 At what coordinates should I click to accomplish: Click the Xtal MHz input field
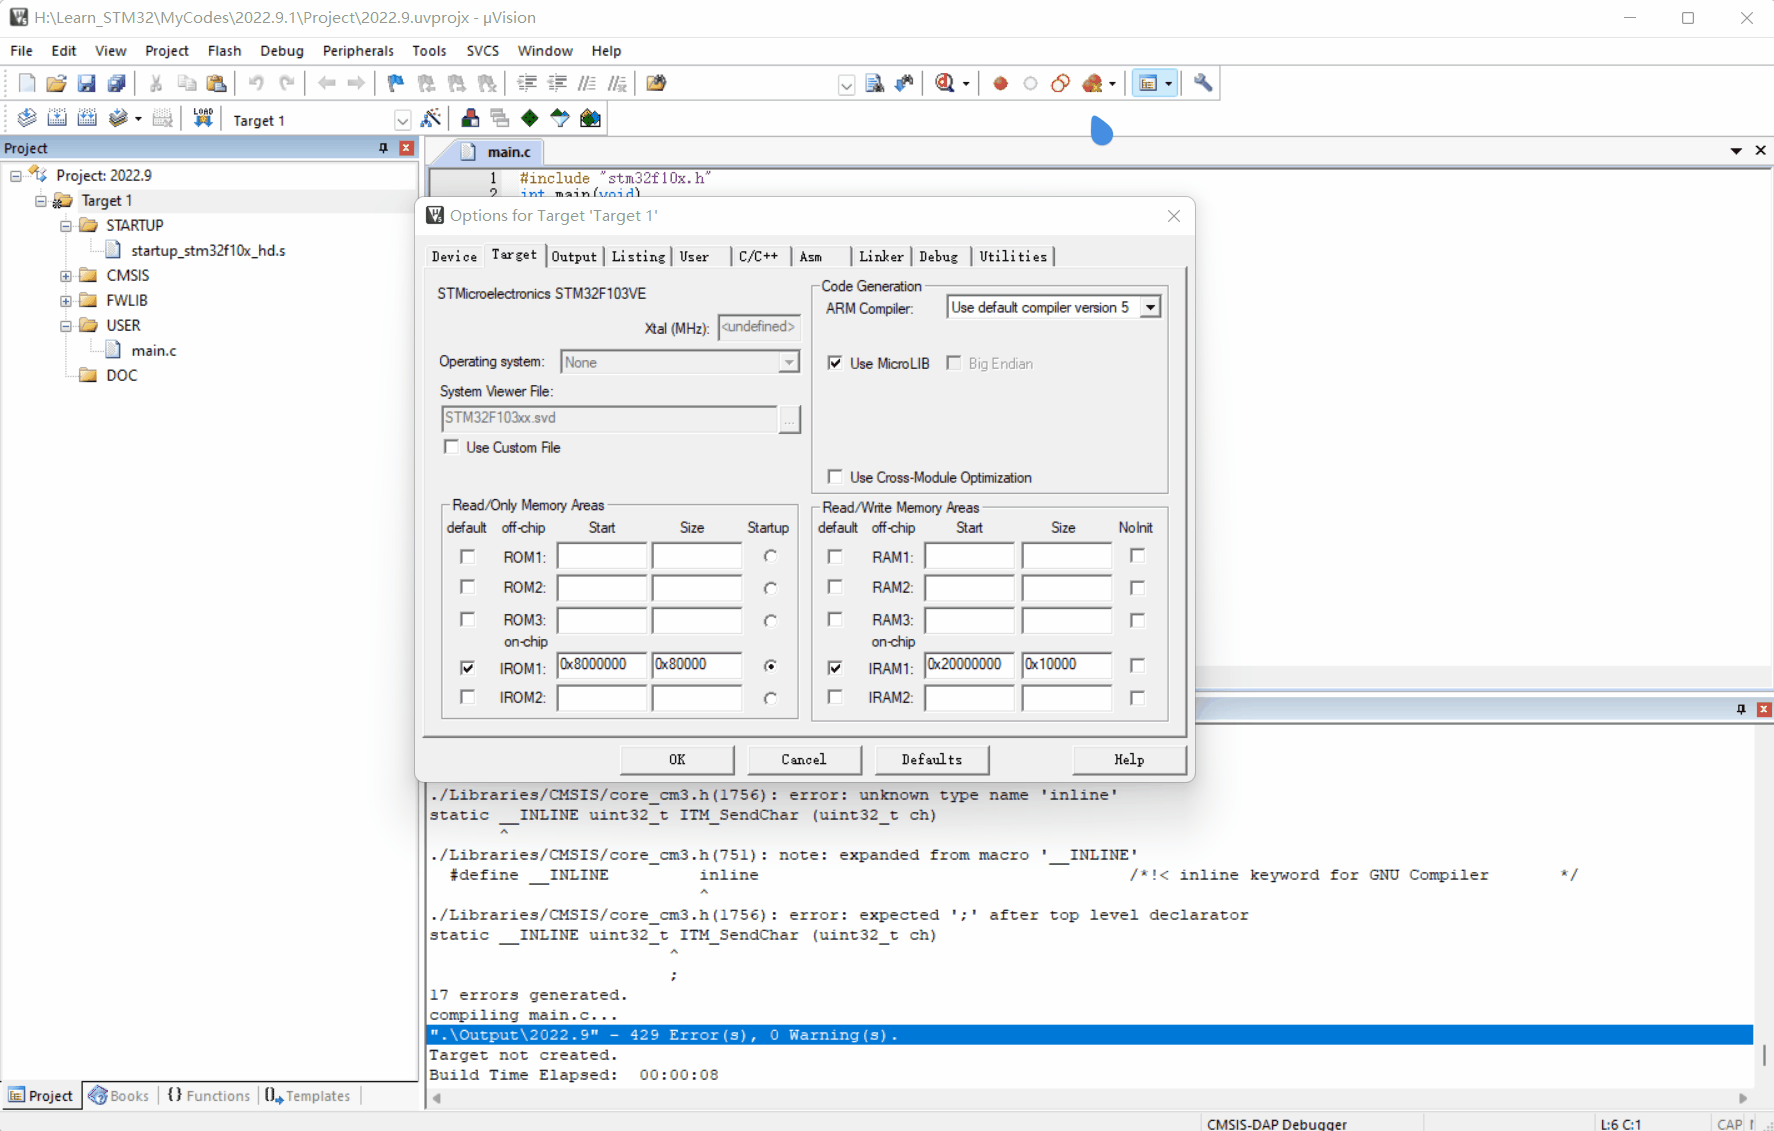pyautogui.click(x=759, y=327)
